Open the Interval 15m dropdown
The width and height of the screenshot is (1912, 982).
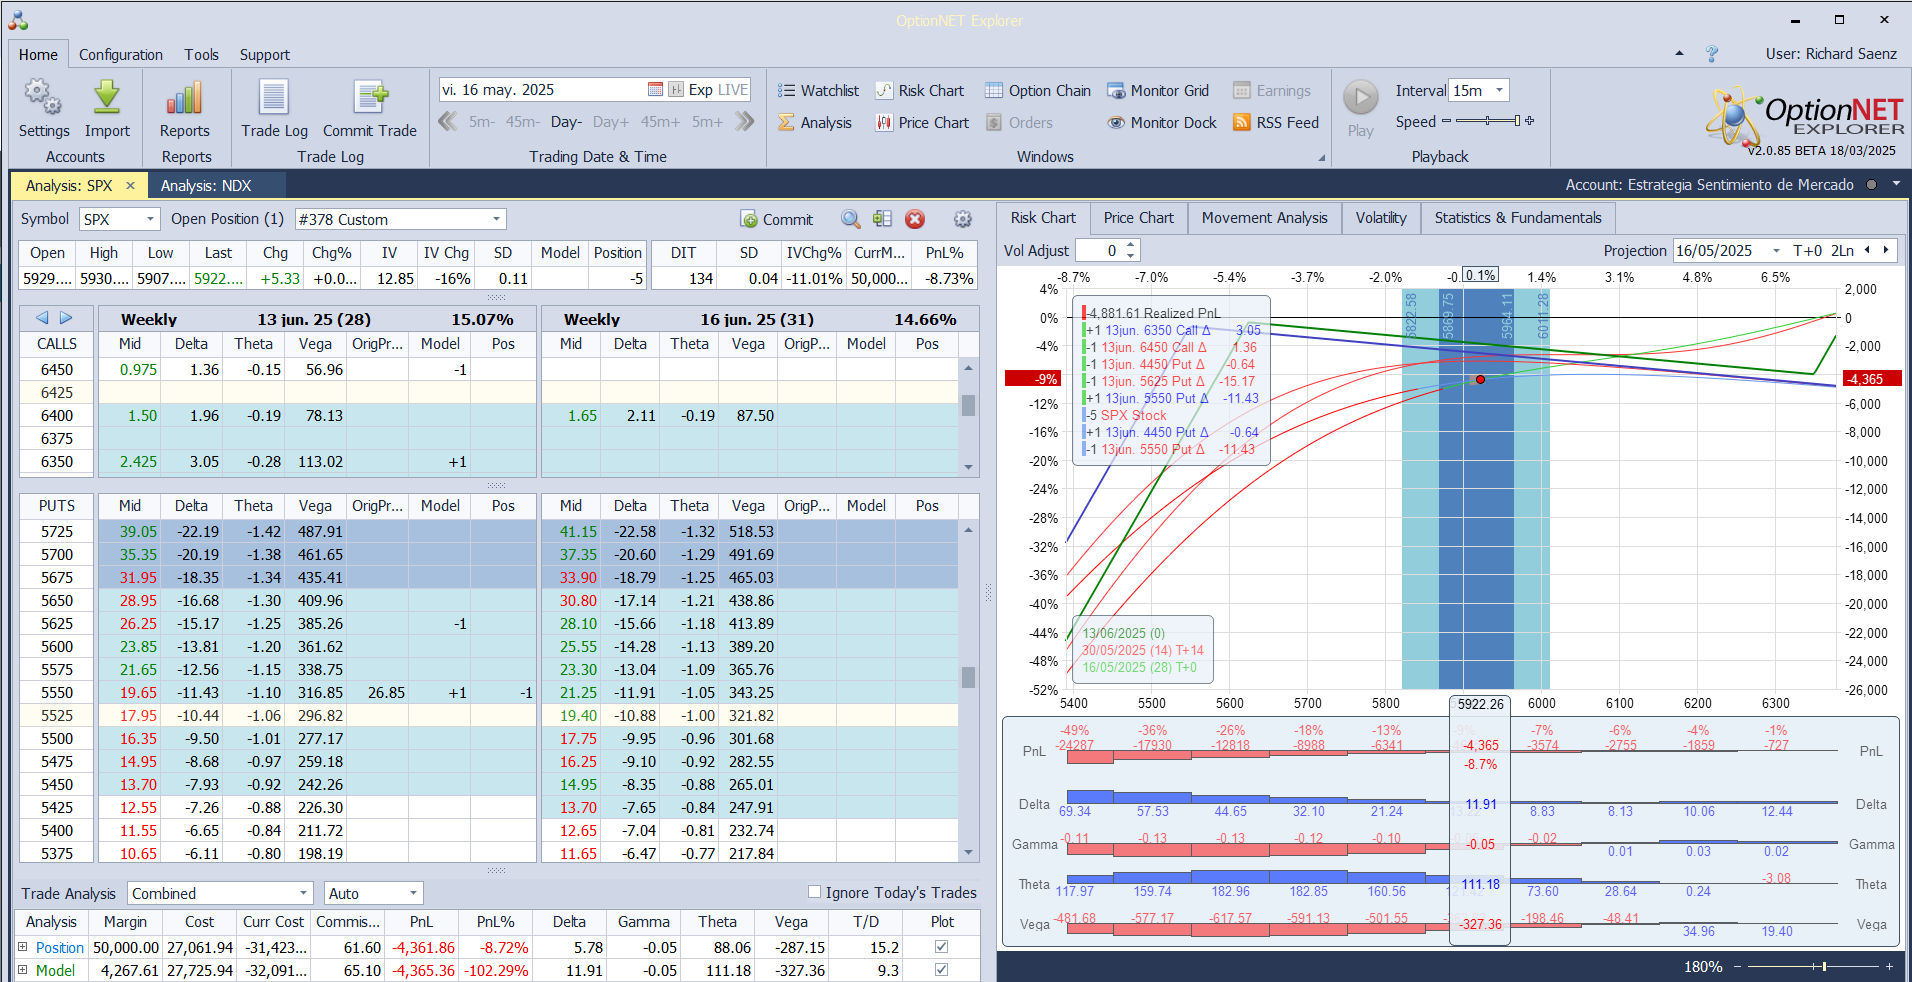pyautogui.click(x=1499, y=90)
